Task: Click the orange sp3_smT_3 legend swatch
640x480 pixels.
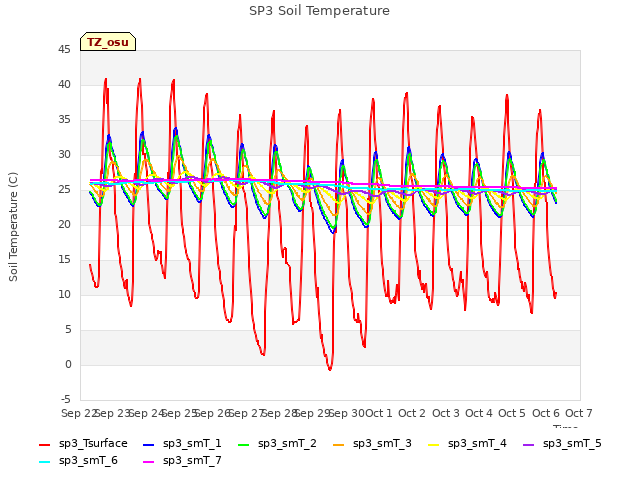Action: click(339, 444)
